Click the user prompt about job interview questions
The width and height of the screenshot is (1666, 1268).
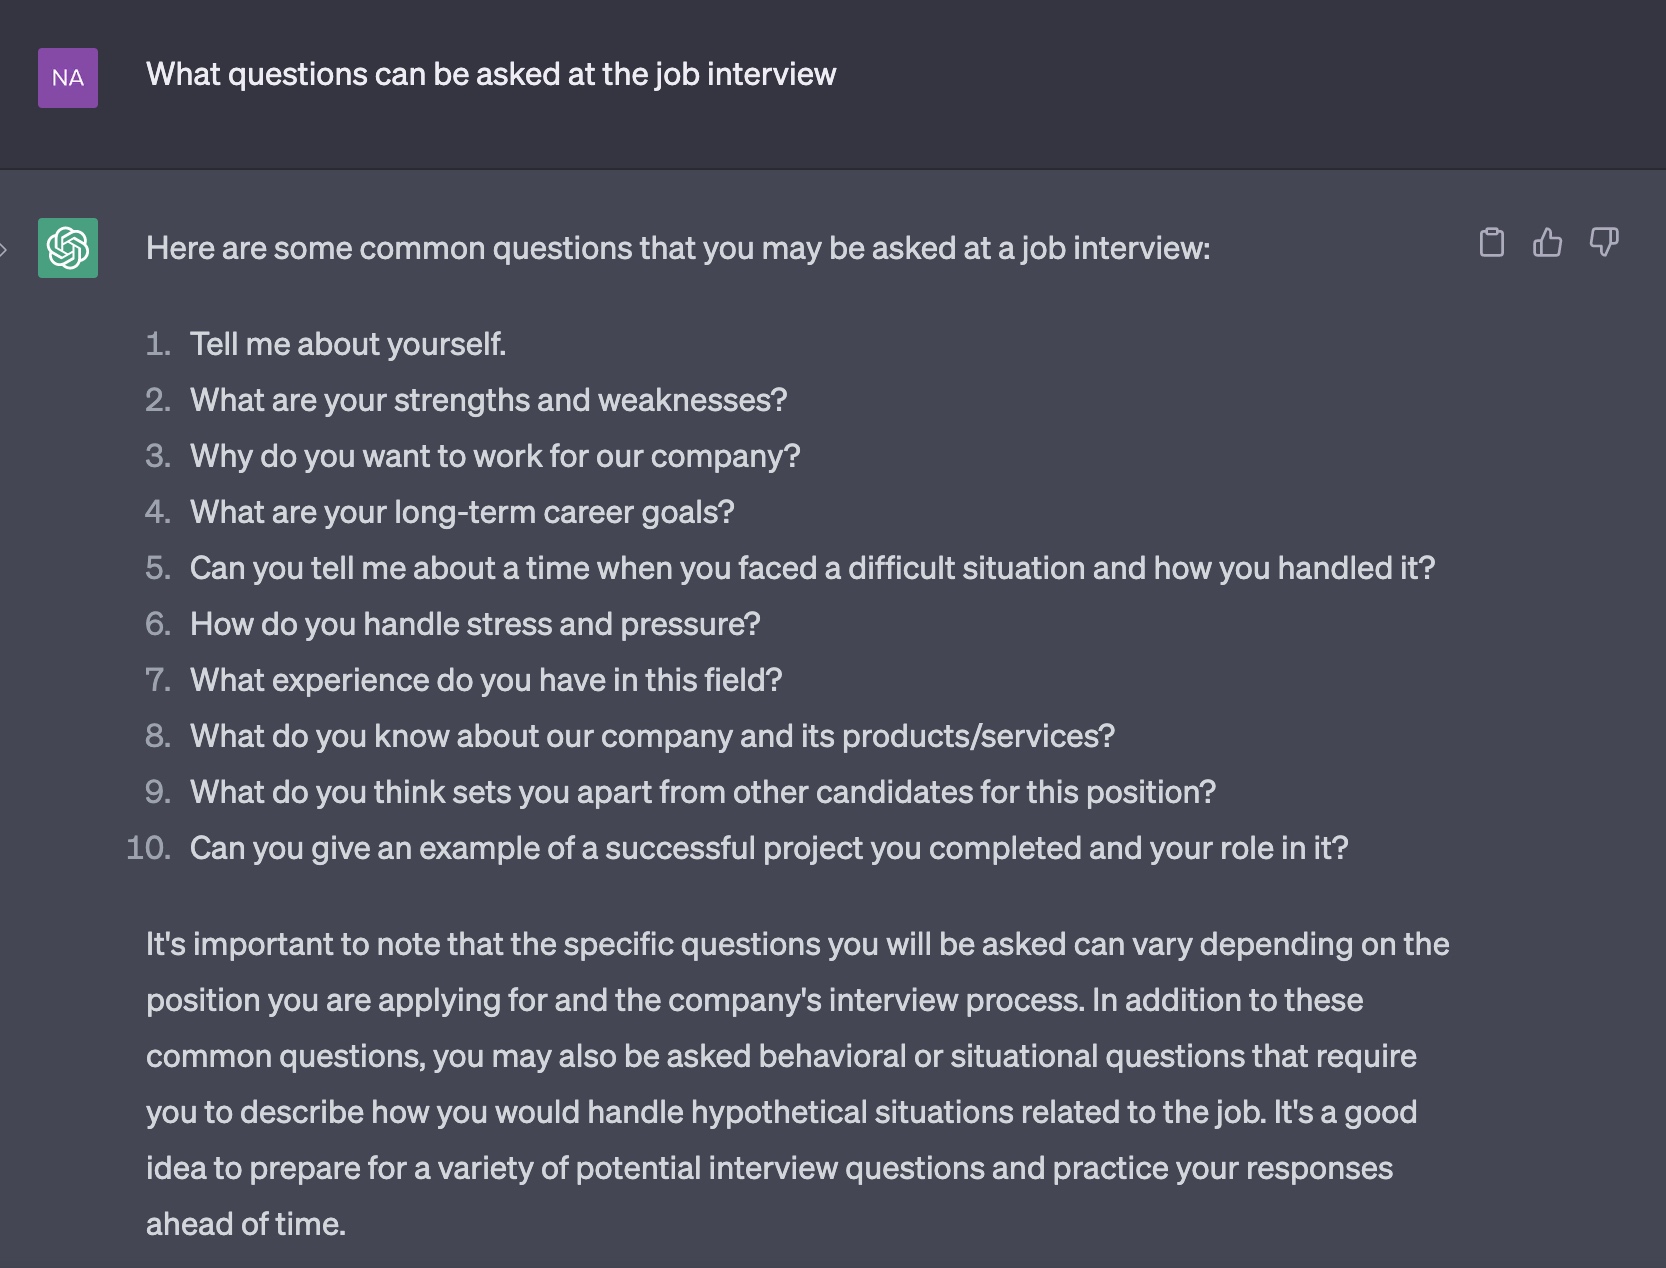[x=491, y=74]
